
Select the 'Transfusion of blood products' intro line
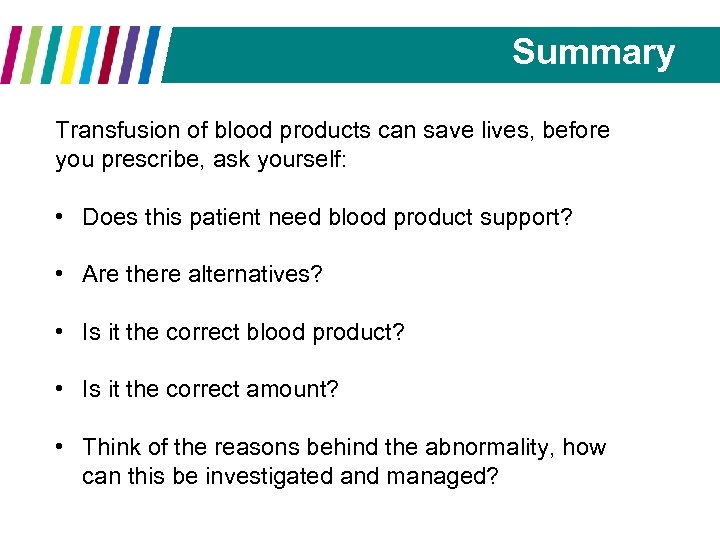click(332, 131)
